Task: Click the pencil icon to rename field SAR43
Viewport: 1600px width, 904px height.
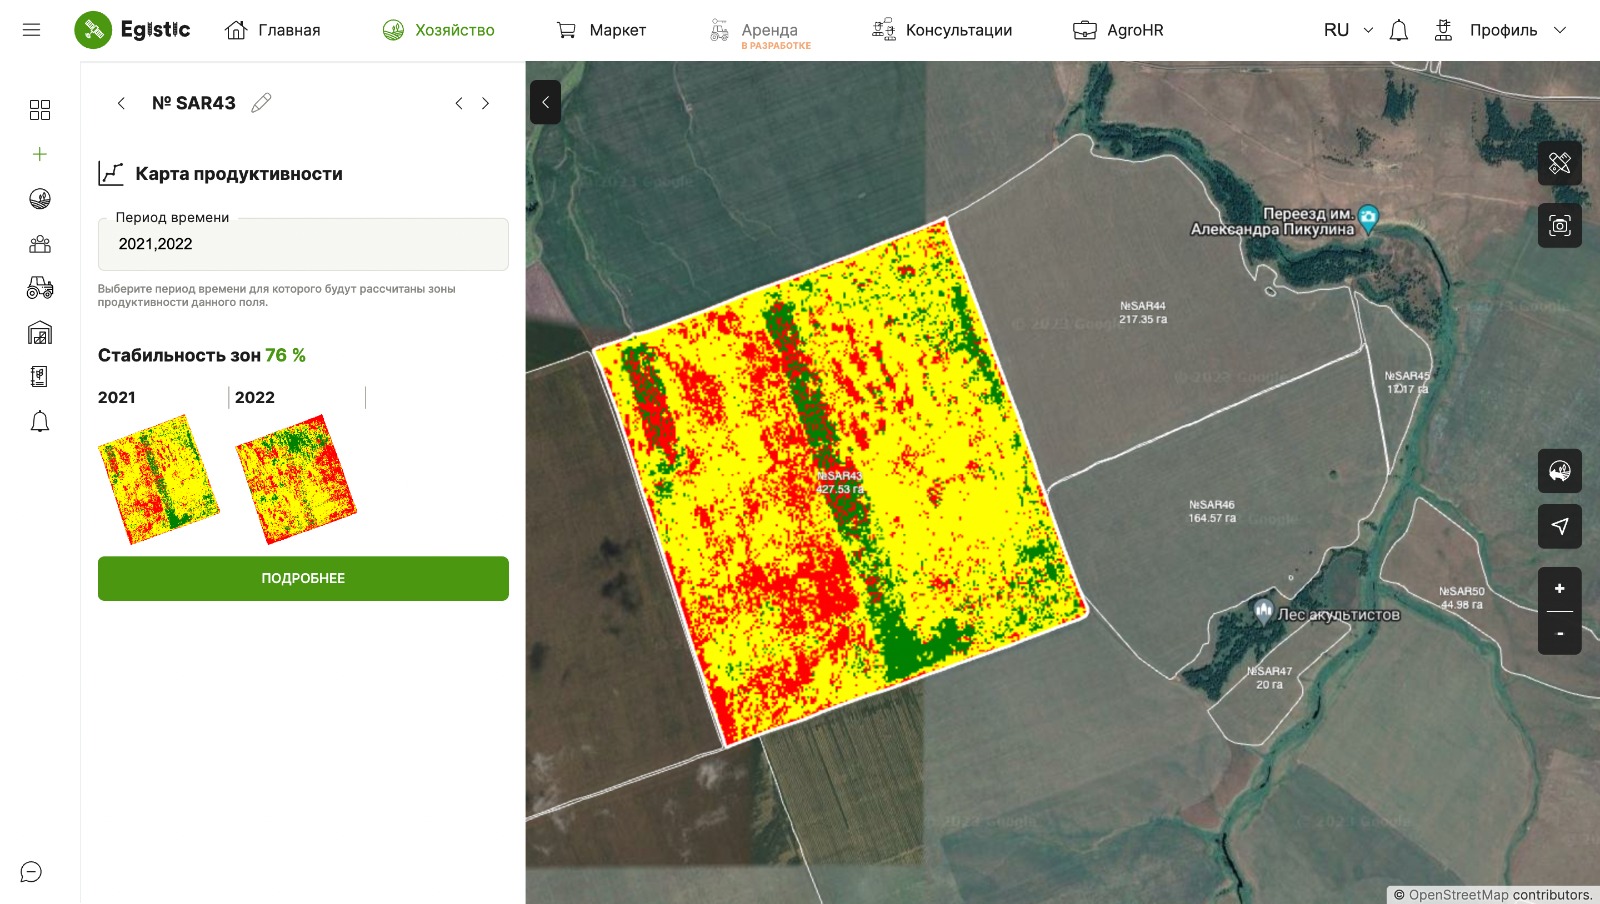Action: click(x=261, y=103)
